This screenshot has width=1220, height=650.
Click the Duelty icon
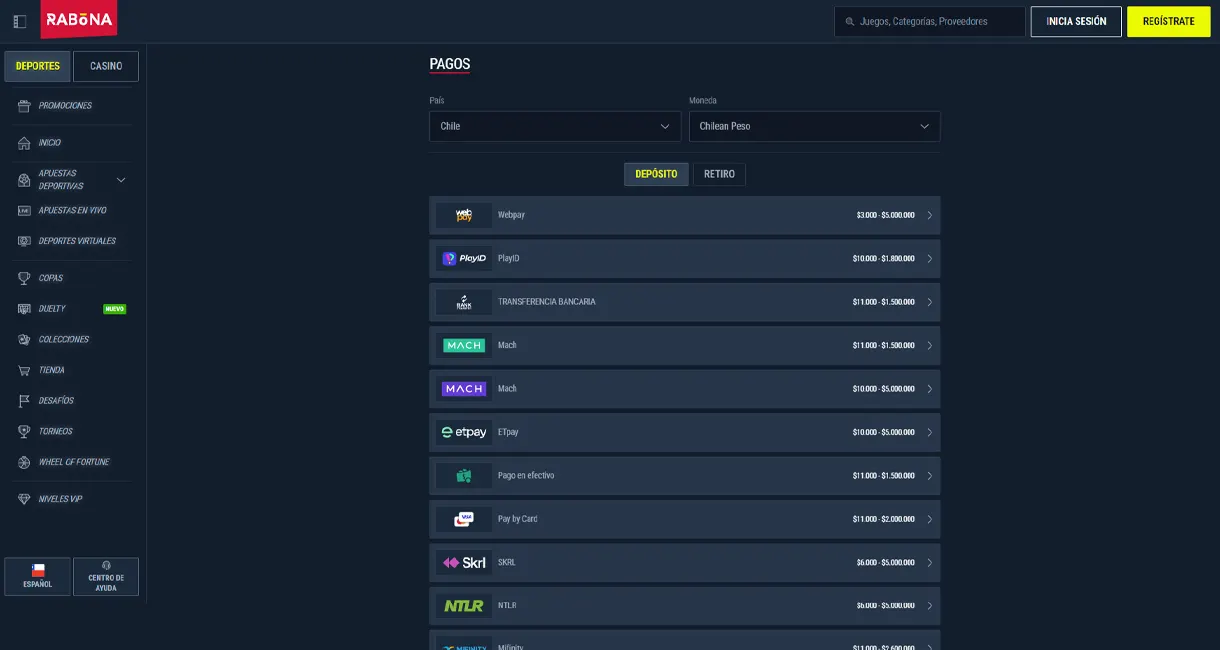coord(24,309)
